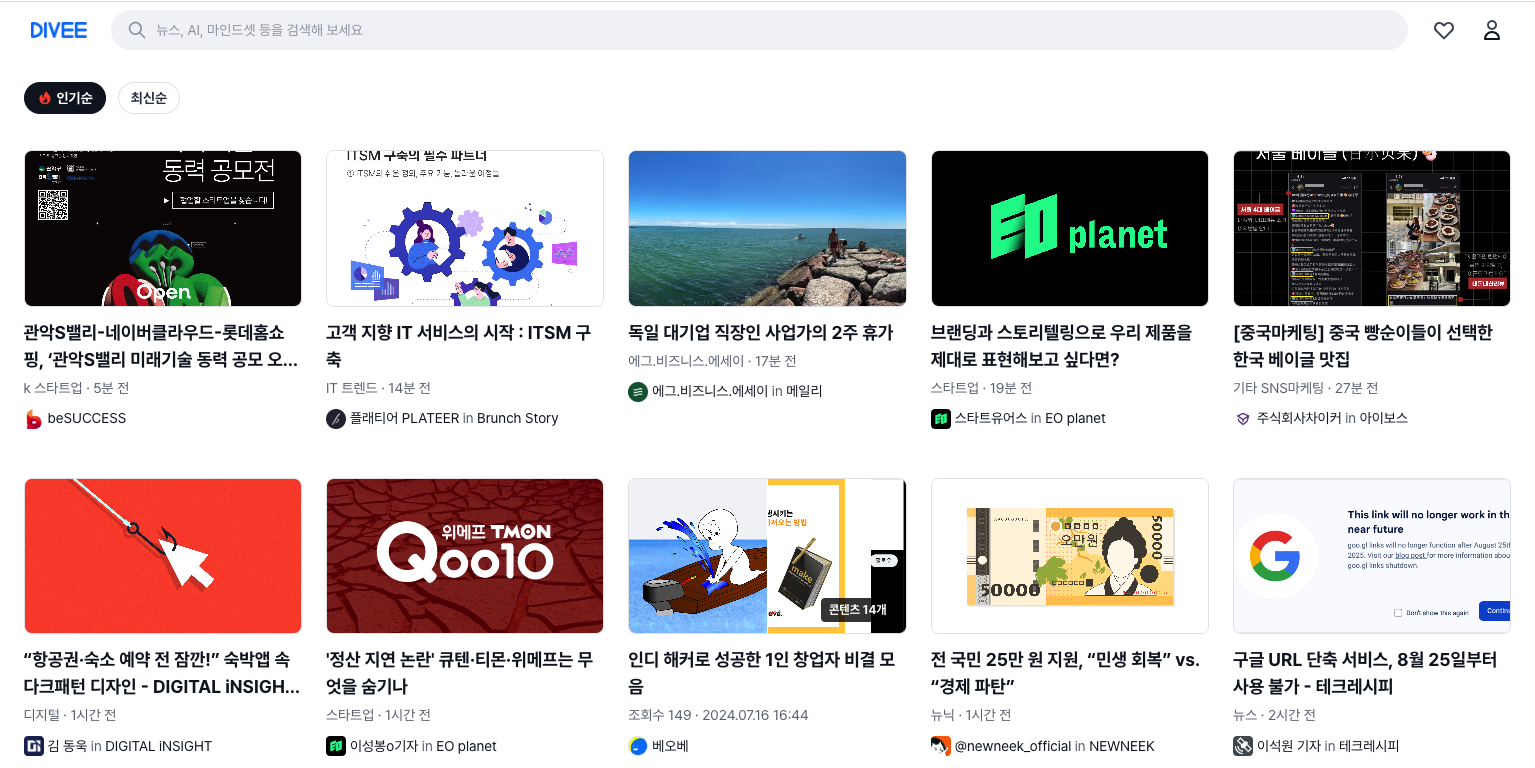Click the 콘텐츠 14개 badge
The width and height of the screenshot is (1535, 768).
pos(857,610)
